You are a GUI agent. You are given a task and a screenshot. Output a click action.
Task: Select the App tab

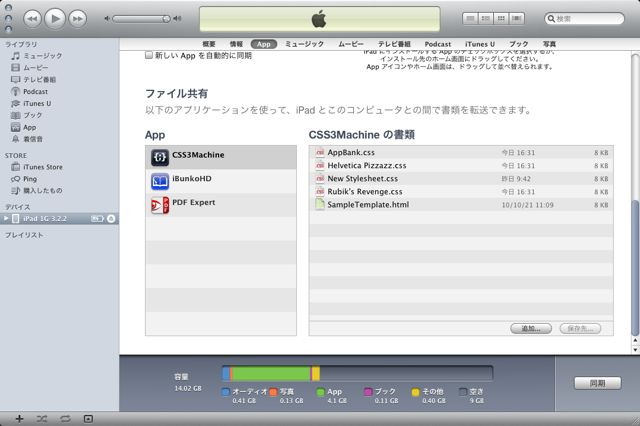pos(264,44)
